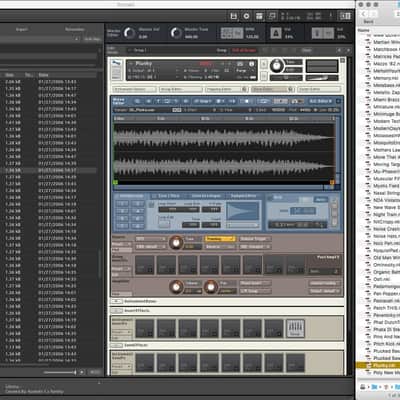
Task: Click first empty Group Insert FX slot
Action: pos(145,265)
